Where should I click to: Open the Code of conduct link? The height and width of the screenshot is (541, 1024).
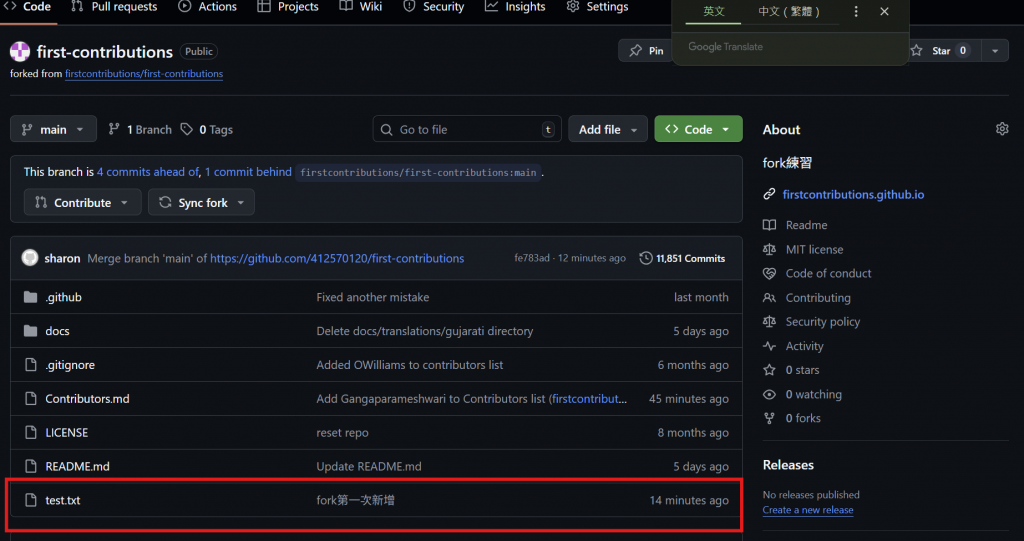tap(828, 274)
